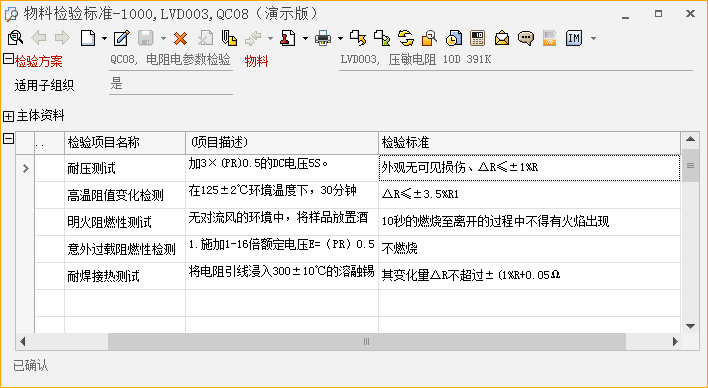Open dropdown arrow next to stamp icon
The height and width of the screenshot is (388, 708).
click(x=305, y=38)
